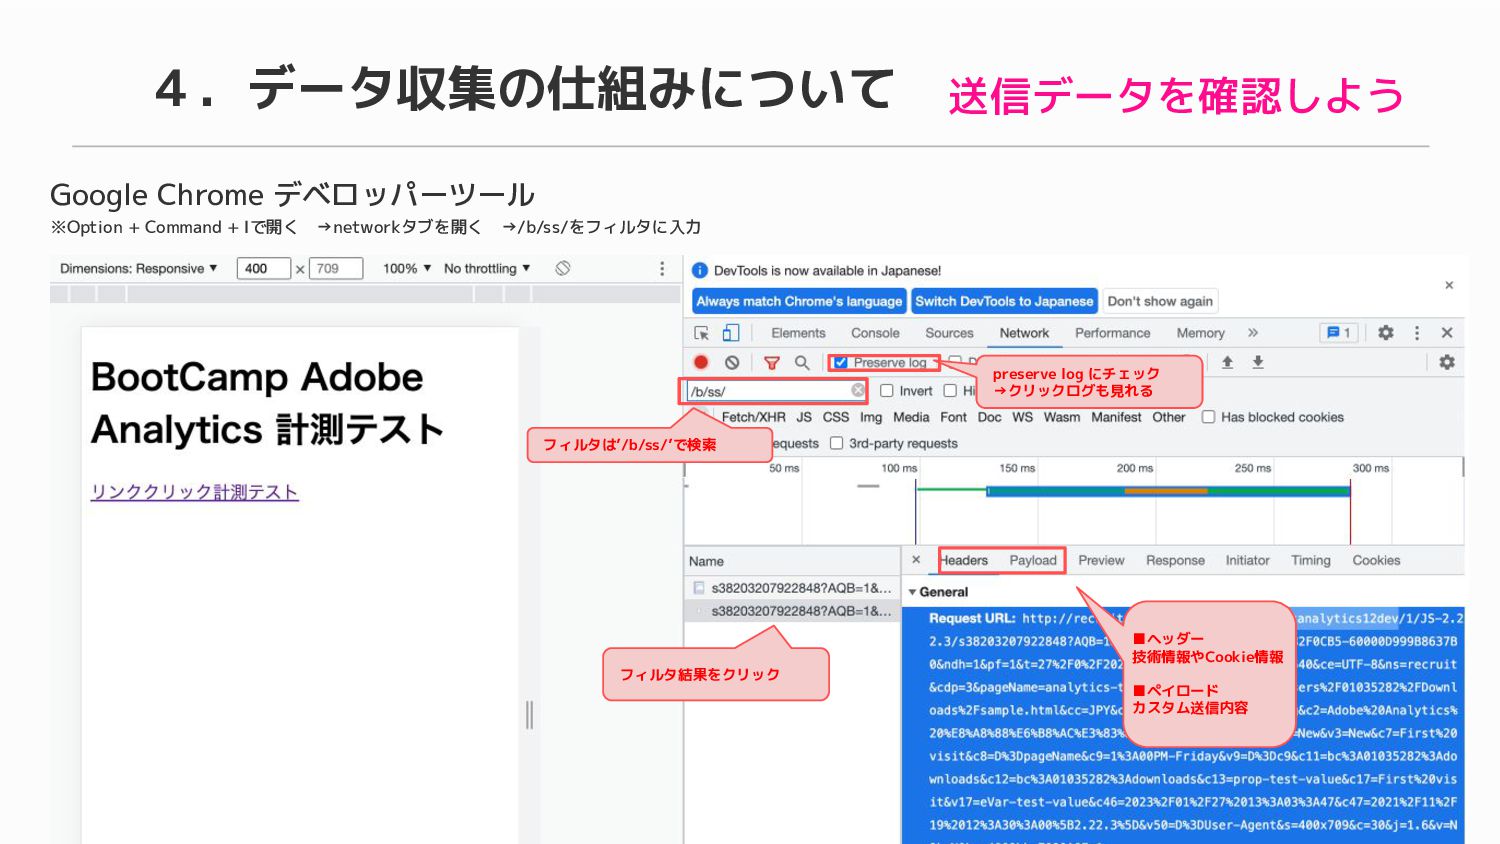
Task: Filter by CSS request type
Action: point(836,417)
